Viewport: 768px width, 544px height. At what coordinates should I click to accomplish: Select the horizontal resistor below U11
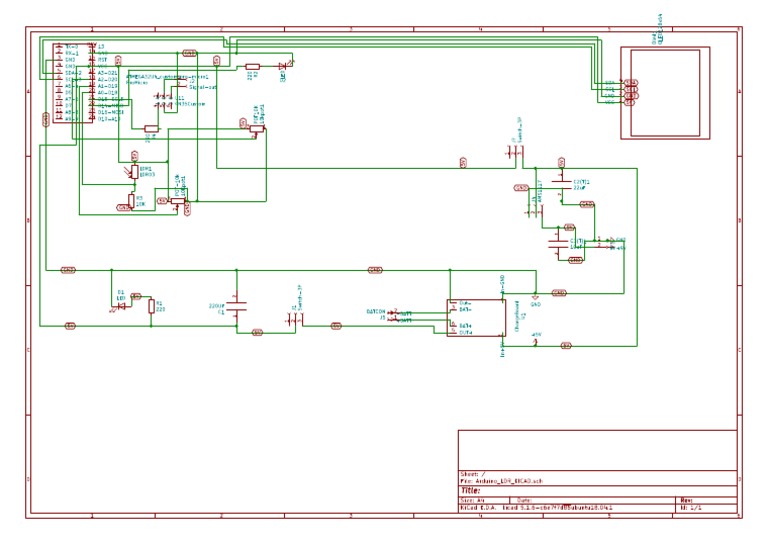(151, 129)
